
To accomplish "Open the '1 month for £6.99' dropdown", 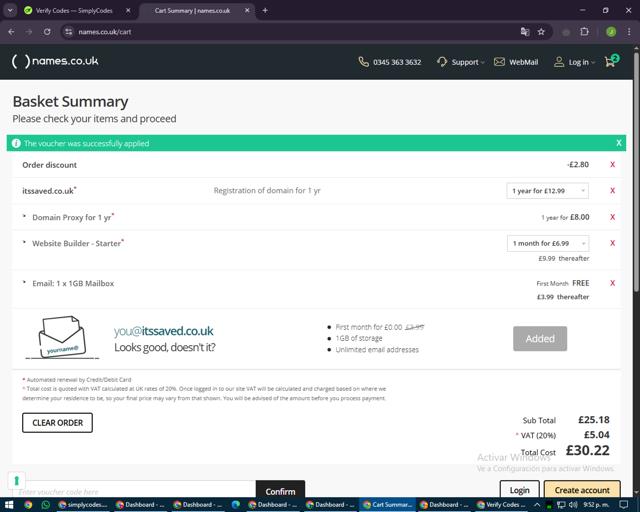I will coord(548,243).
